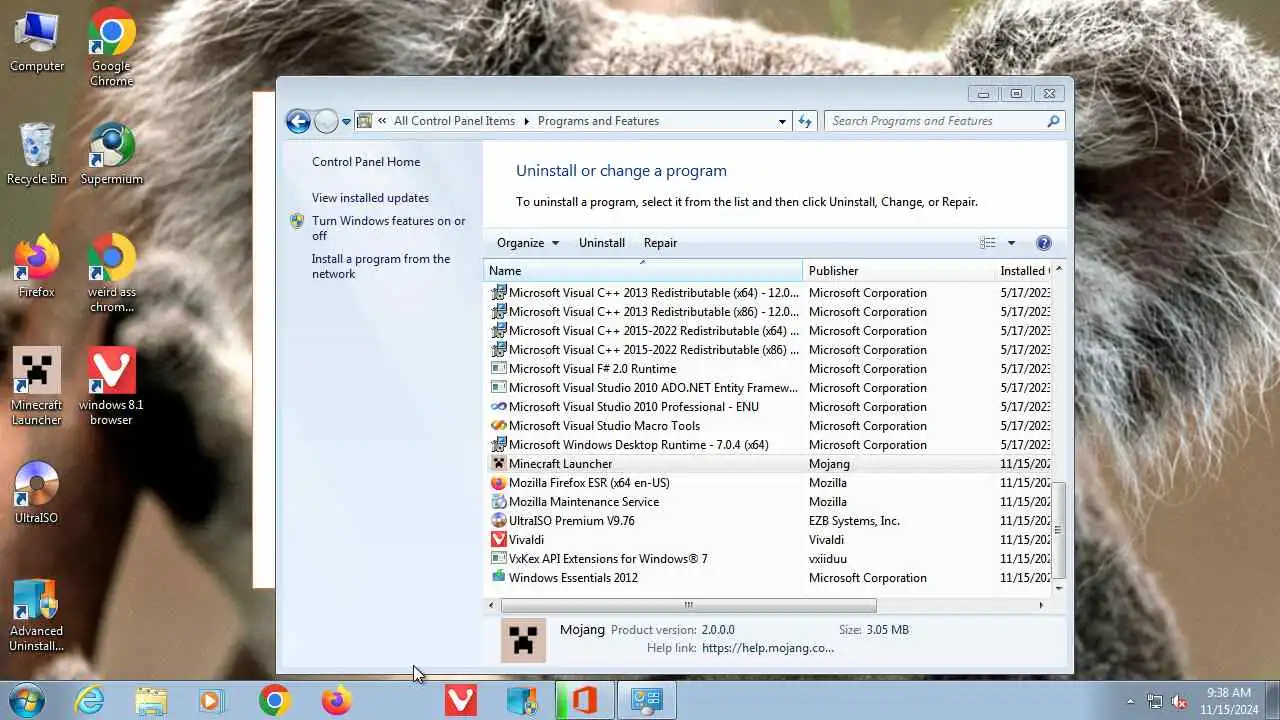Open Windows Media Player from taskbar

tap(211, 701)
